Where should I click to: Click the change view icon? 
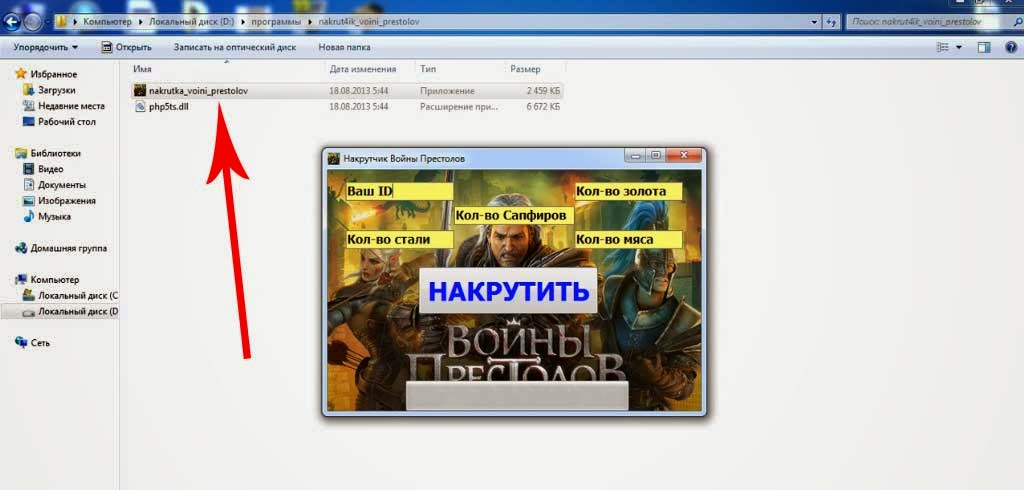[x=942, y=47]
